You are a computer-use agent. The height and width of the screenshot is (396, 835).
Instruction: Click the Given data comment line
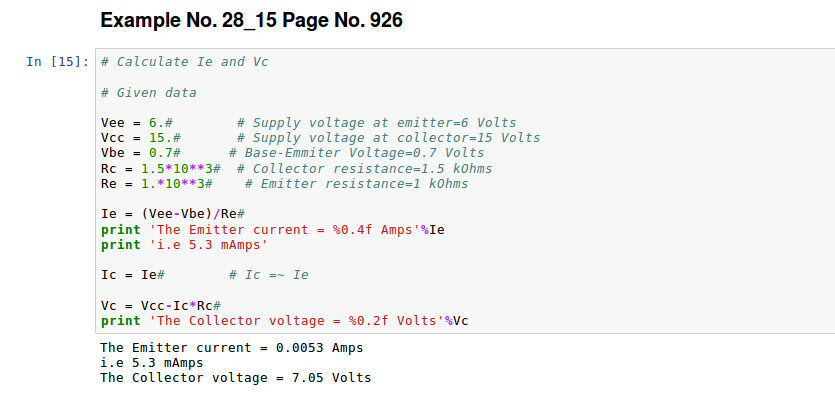pos(149,93)
